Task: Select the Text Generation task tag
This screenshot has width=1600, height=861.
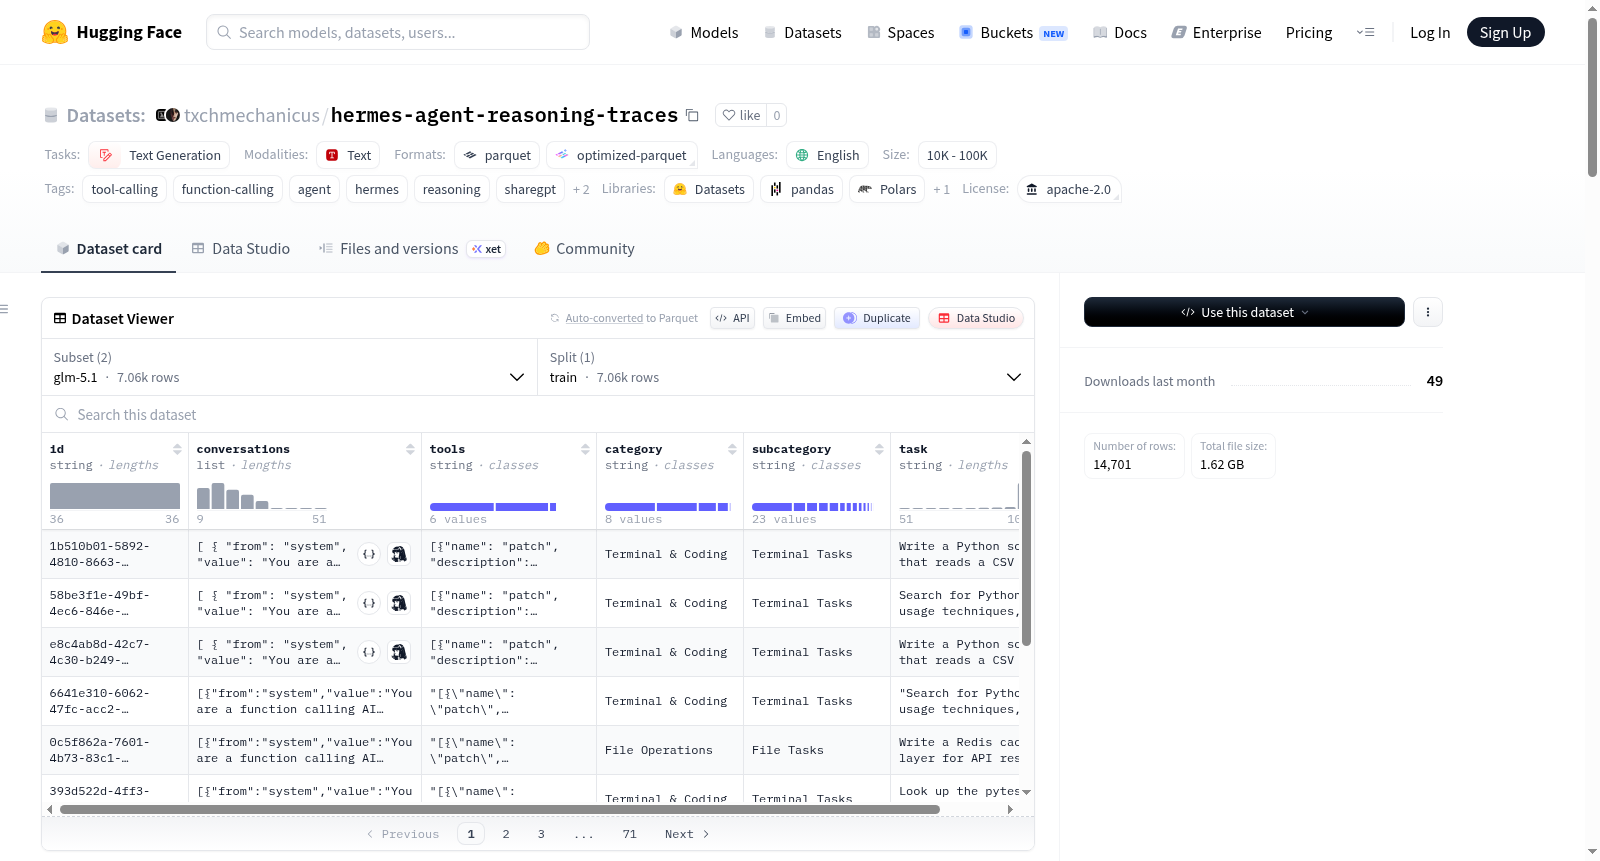Action: (x=159, y=155)
